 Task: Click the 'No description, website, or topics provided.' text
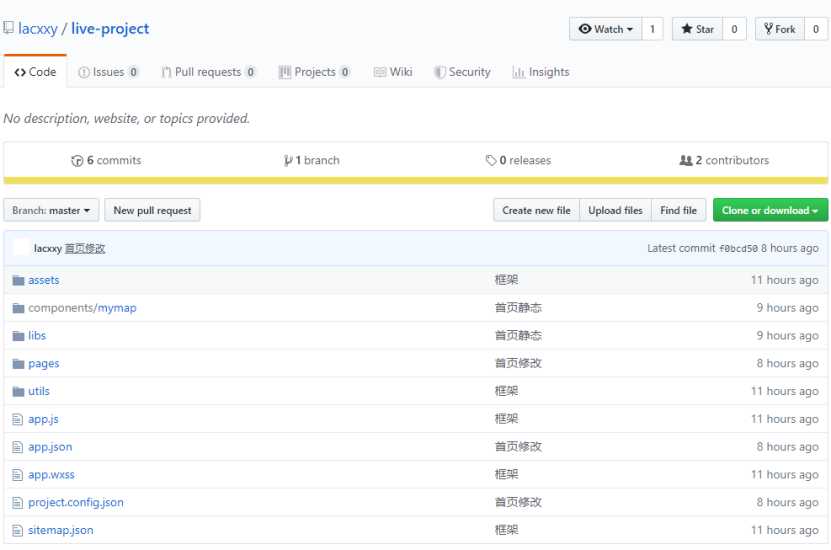click(x=126, y=119)
